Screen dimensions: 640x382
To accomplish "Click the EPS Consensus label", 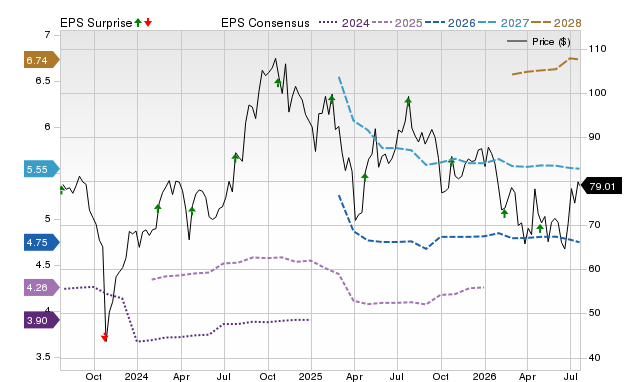I will point(265,23).
